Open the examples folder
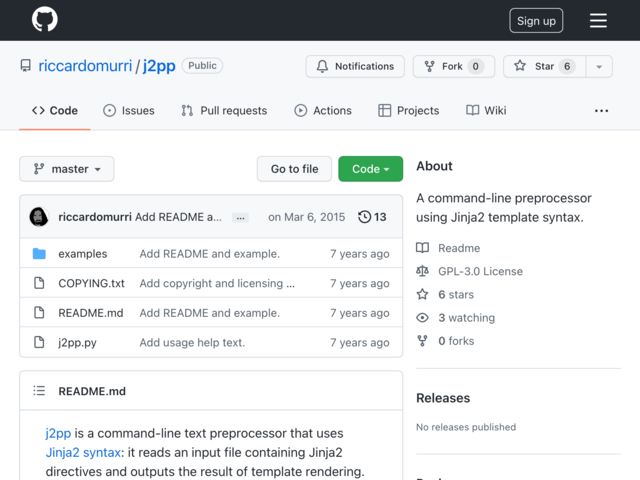Image resolution: width=640 pixels, height=480 pixels. point(83,253)
